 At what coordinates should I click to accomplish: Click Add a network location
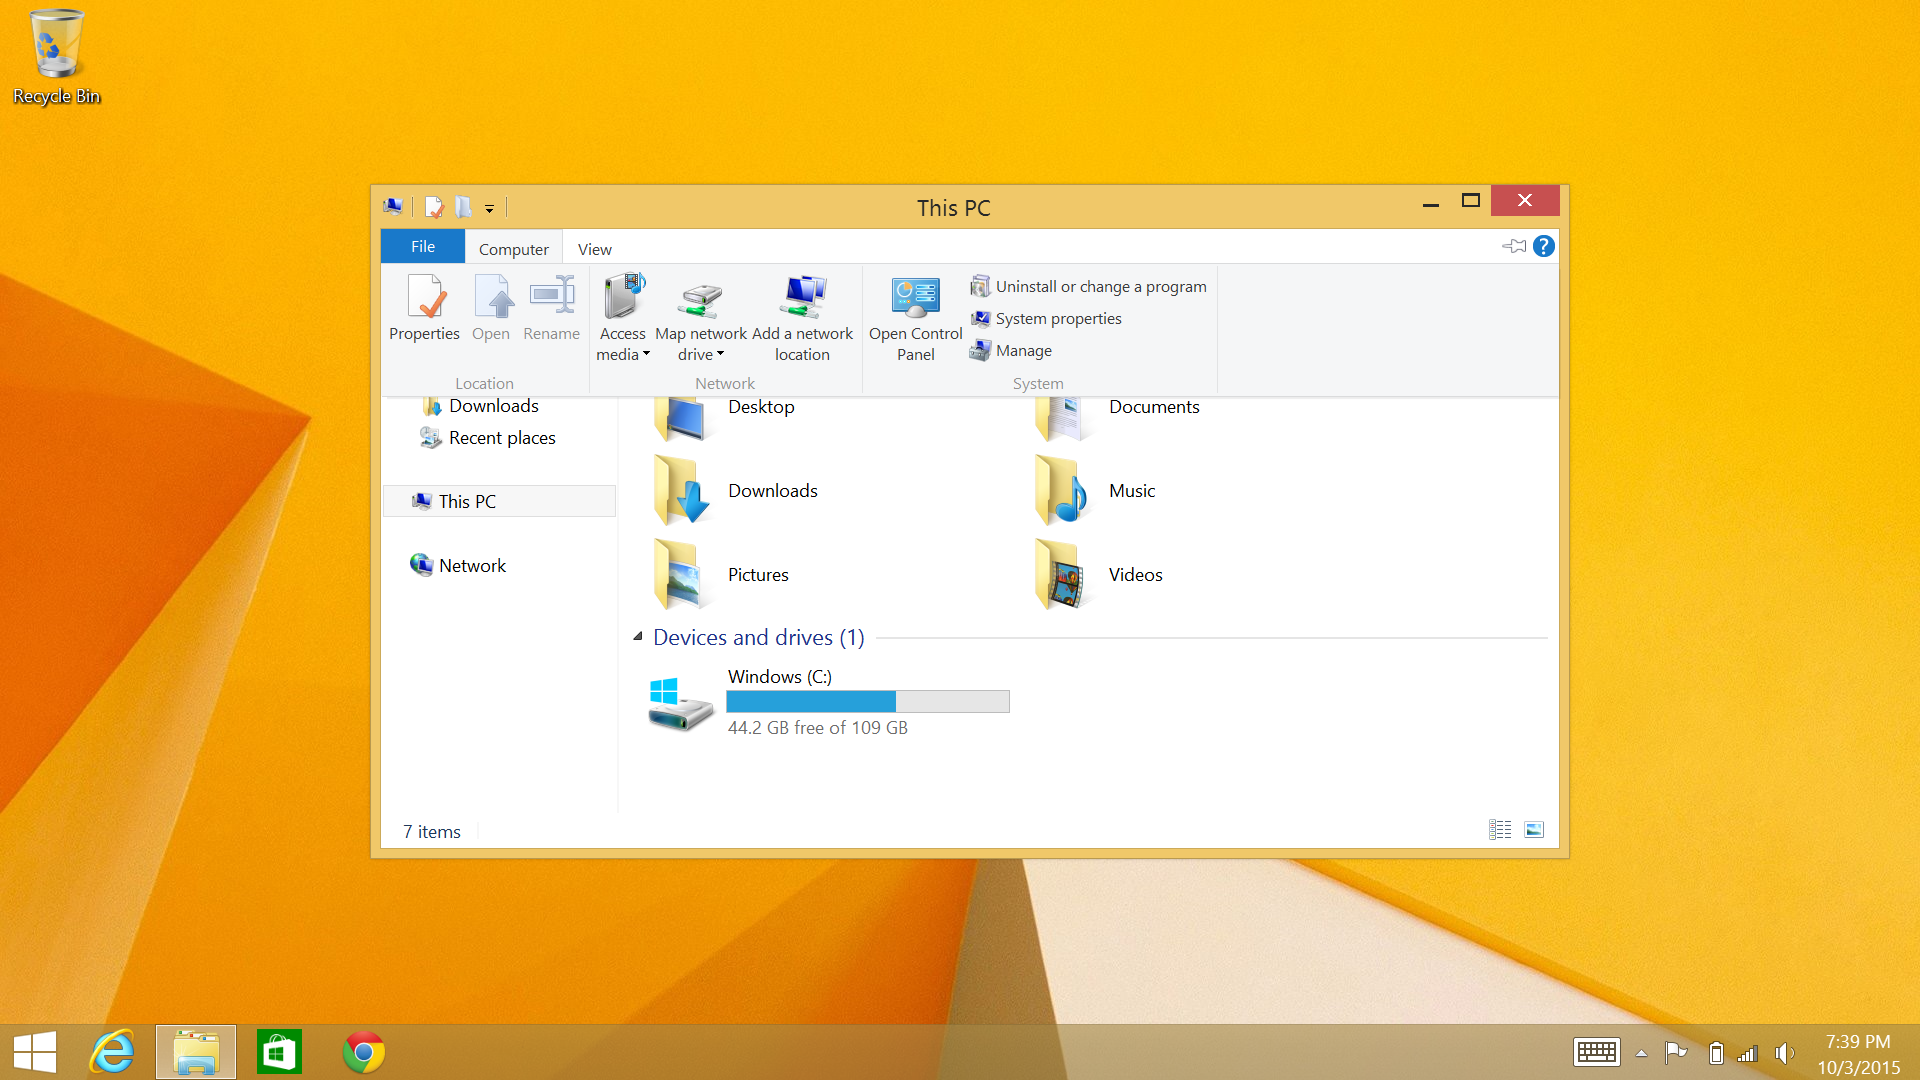click(802, 318)
